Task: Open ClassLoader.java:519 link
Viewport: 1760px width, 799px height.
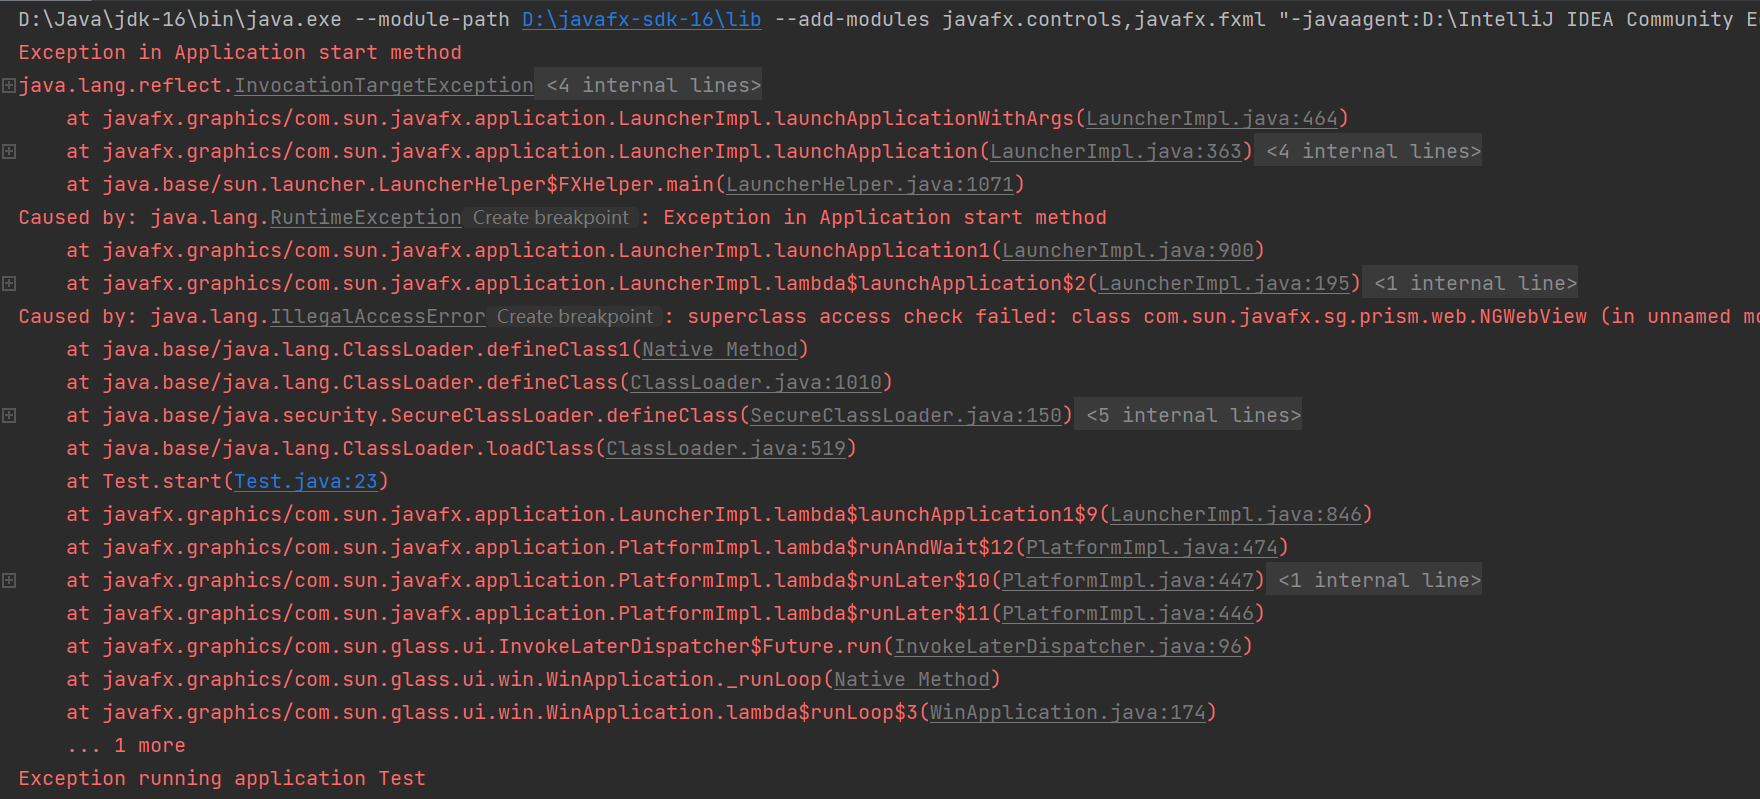Action: tap(726, 449)
